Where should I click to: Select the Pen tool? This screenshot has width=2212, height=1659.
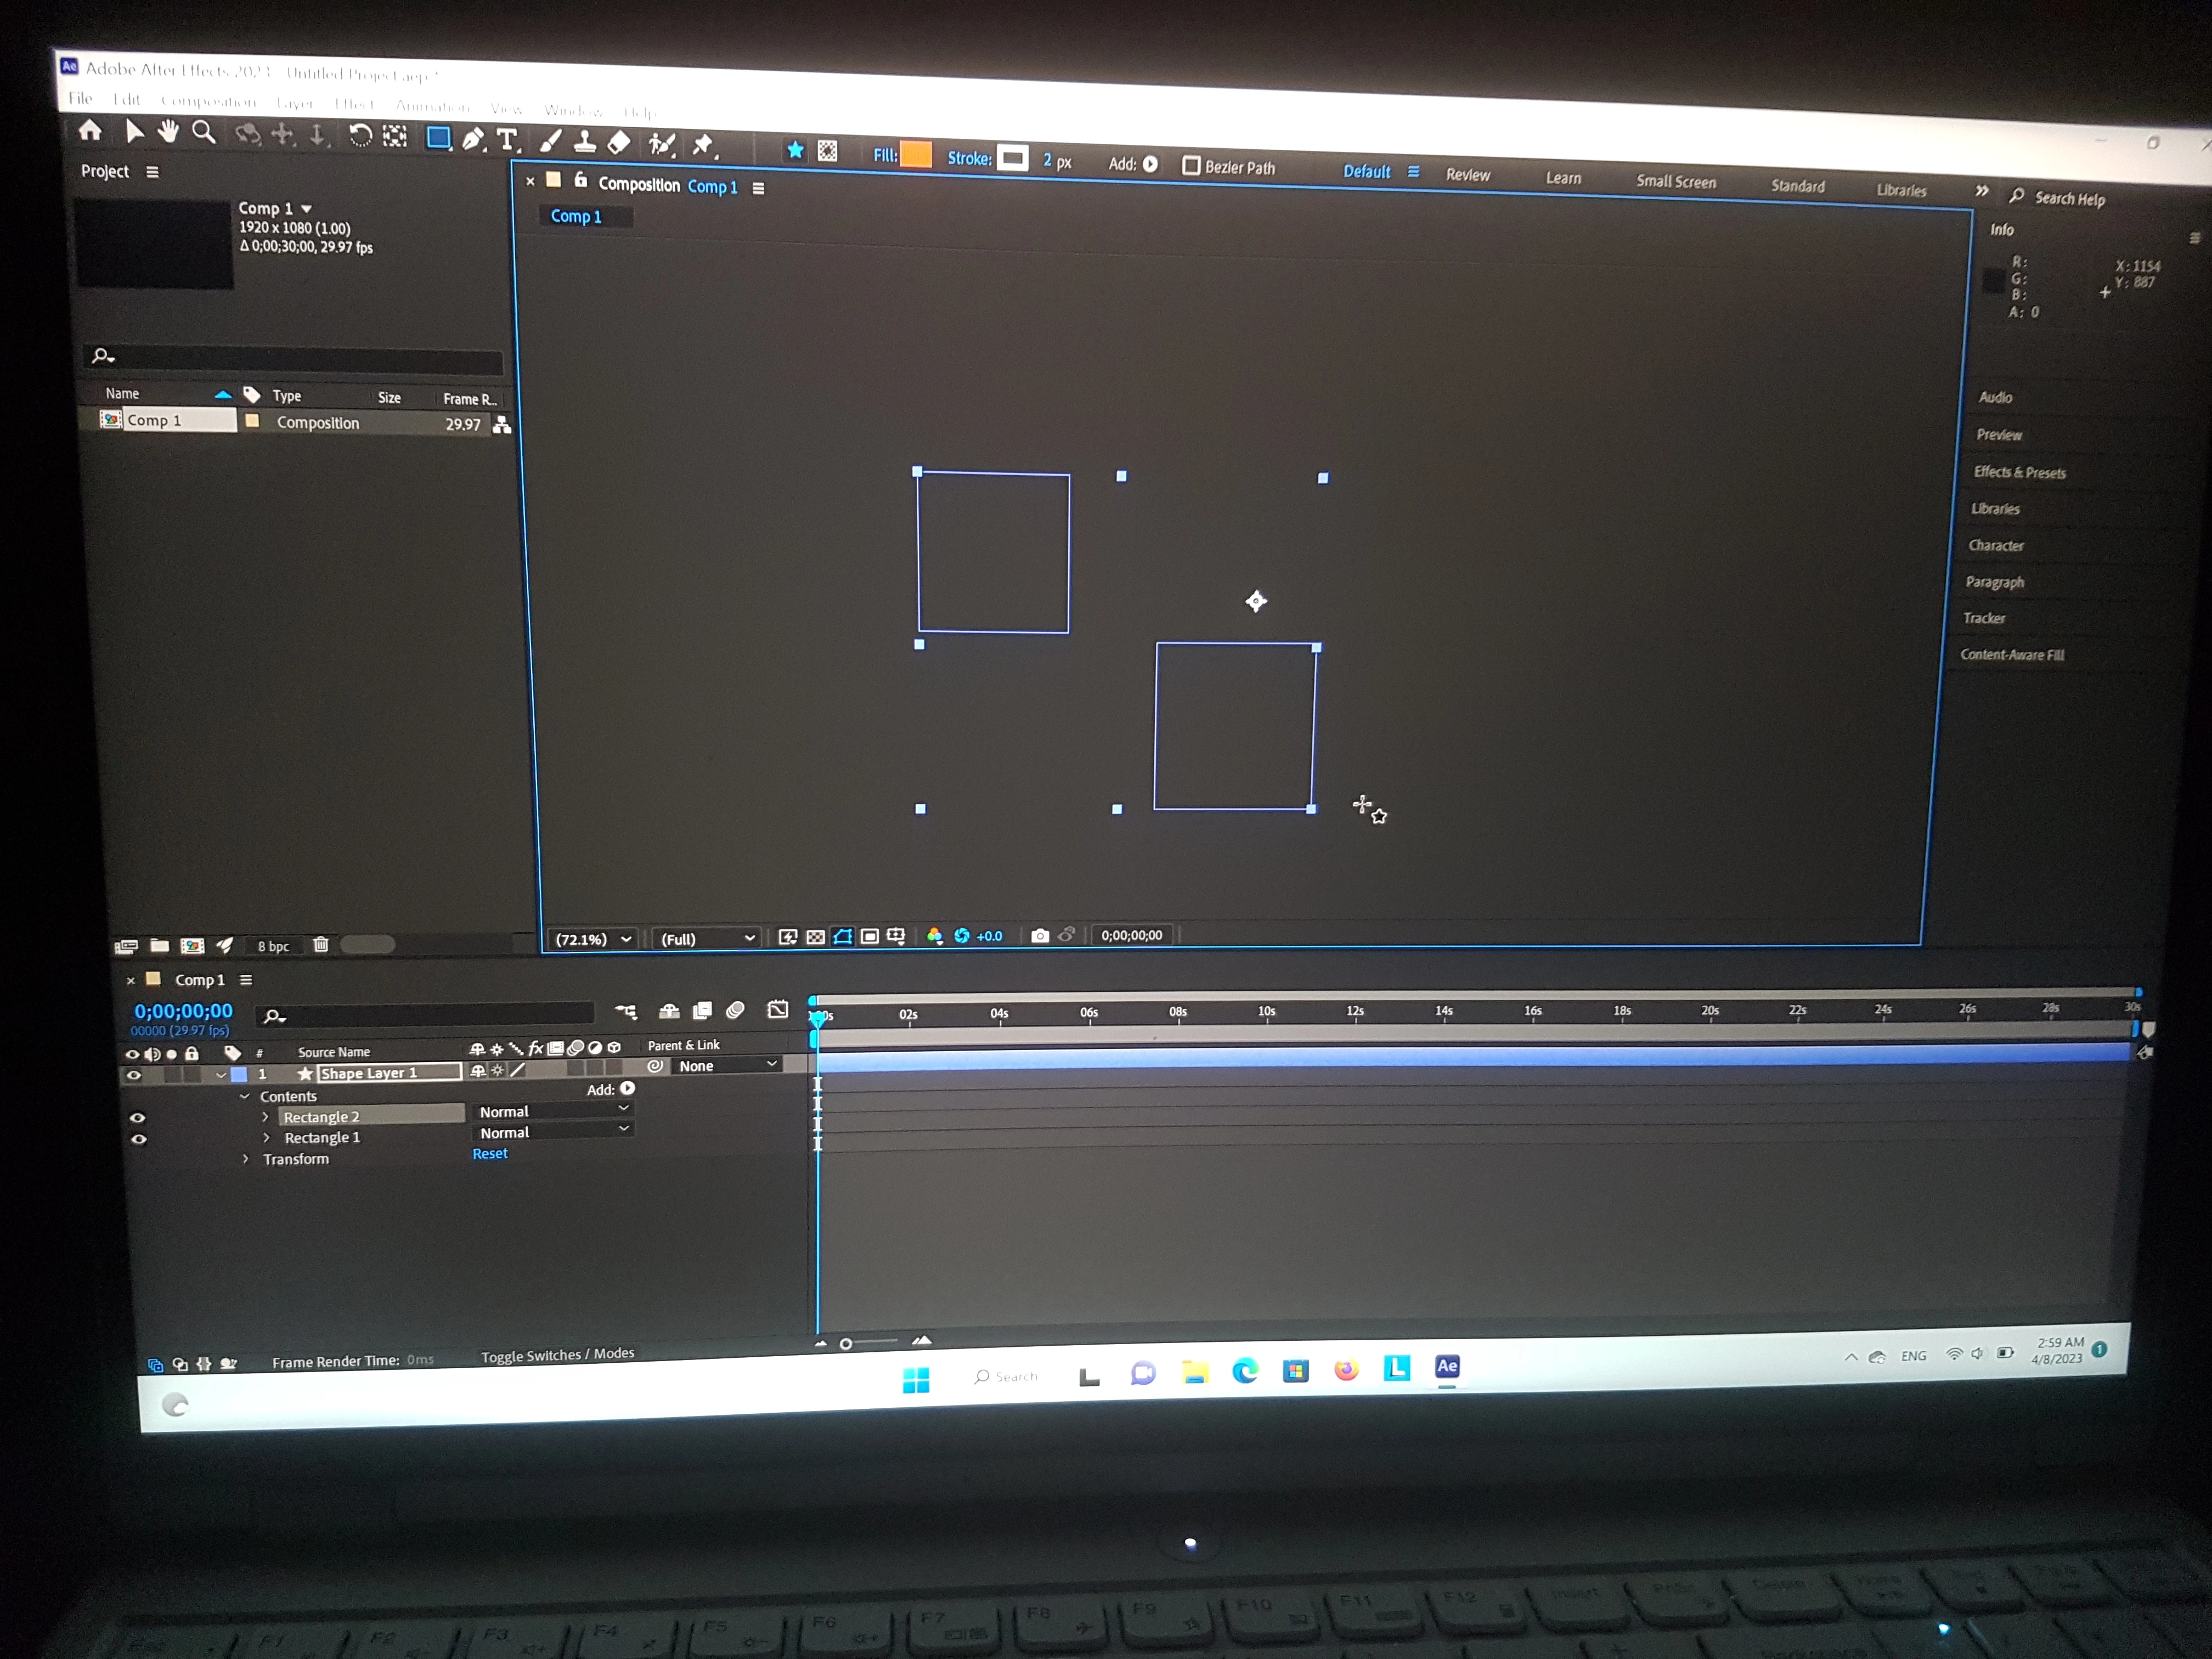pos(473,139)
